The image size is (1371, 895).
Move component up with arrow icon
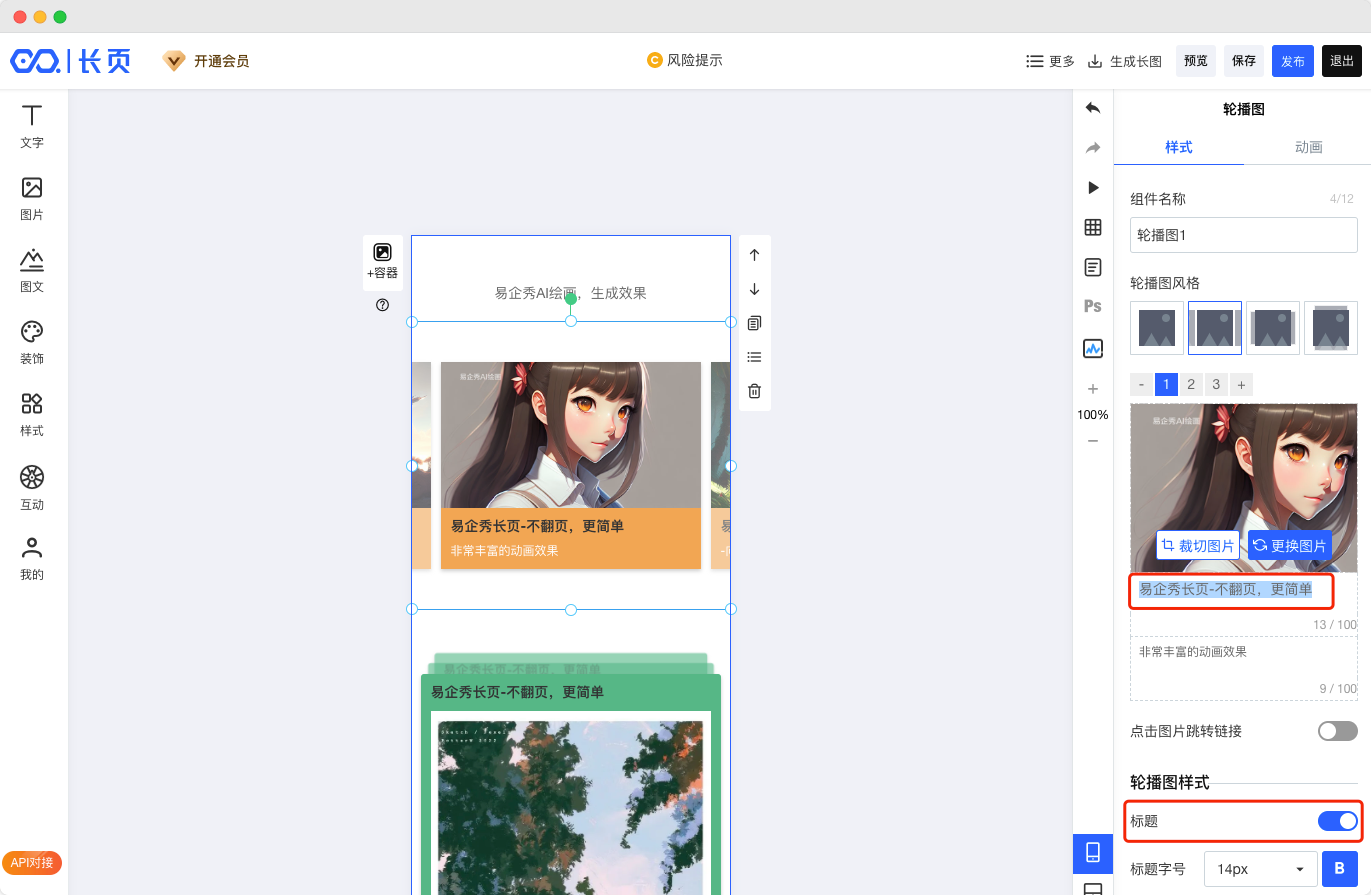[x=755, y=255]
